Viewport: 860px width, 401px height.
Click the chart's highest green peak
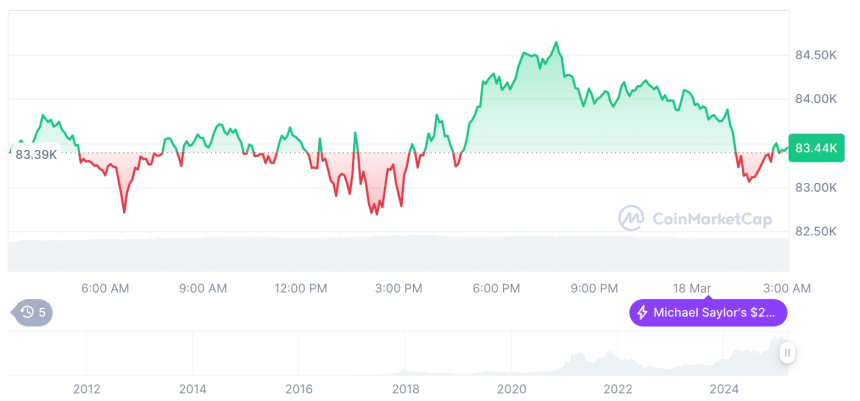point(556,42)
